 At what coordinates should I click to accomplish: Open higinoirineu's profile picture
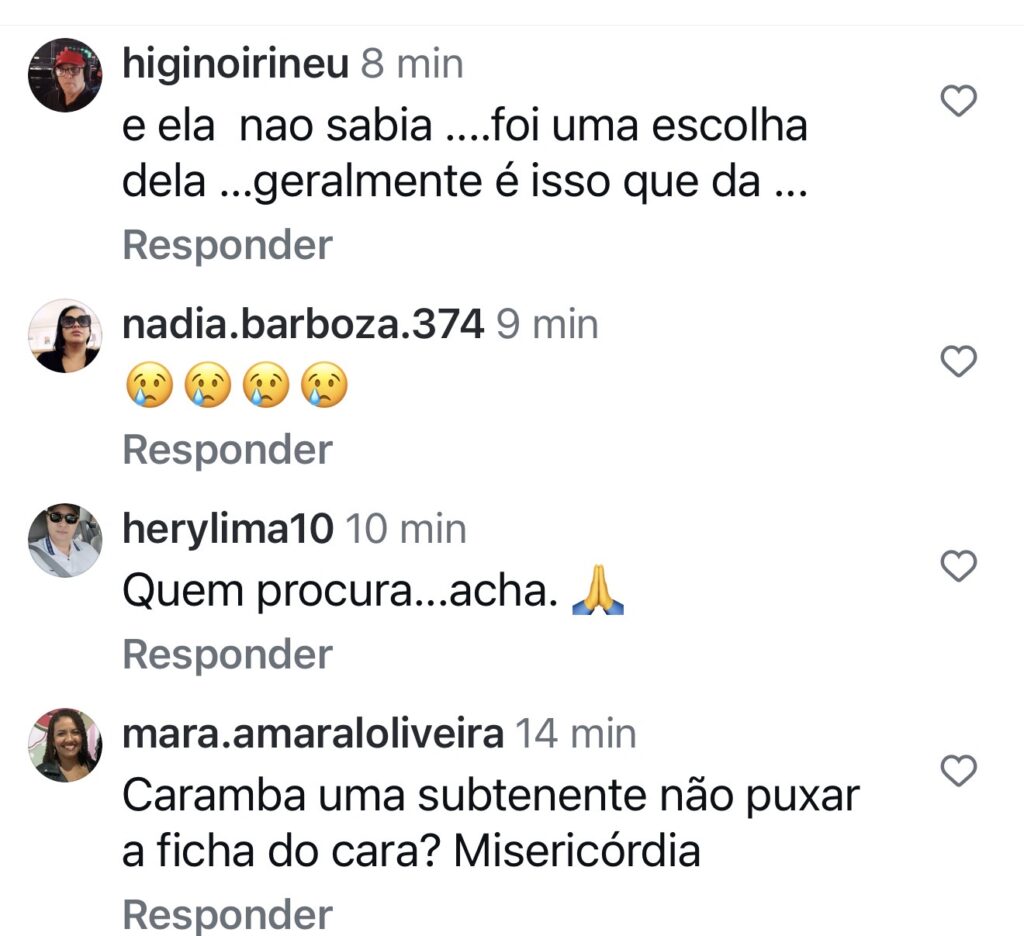click(64, 75)
